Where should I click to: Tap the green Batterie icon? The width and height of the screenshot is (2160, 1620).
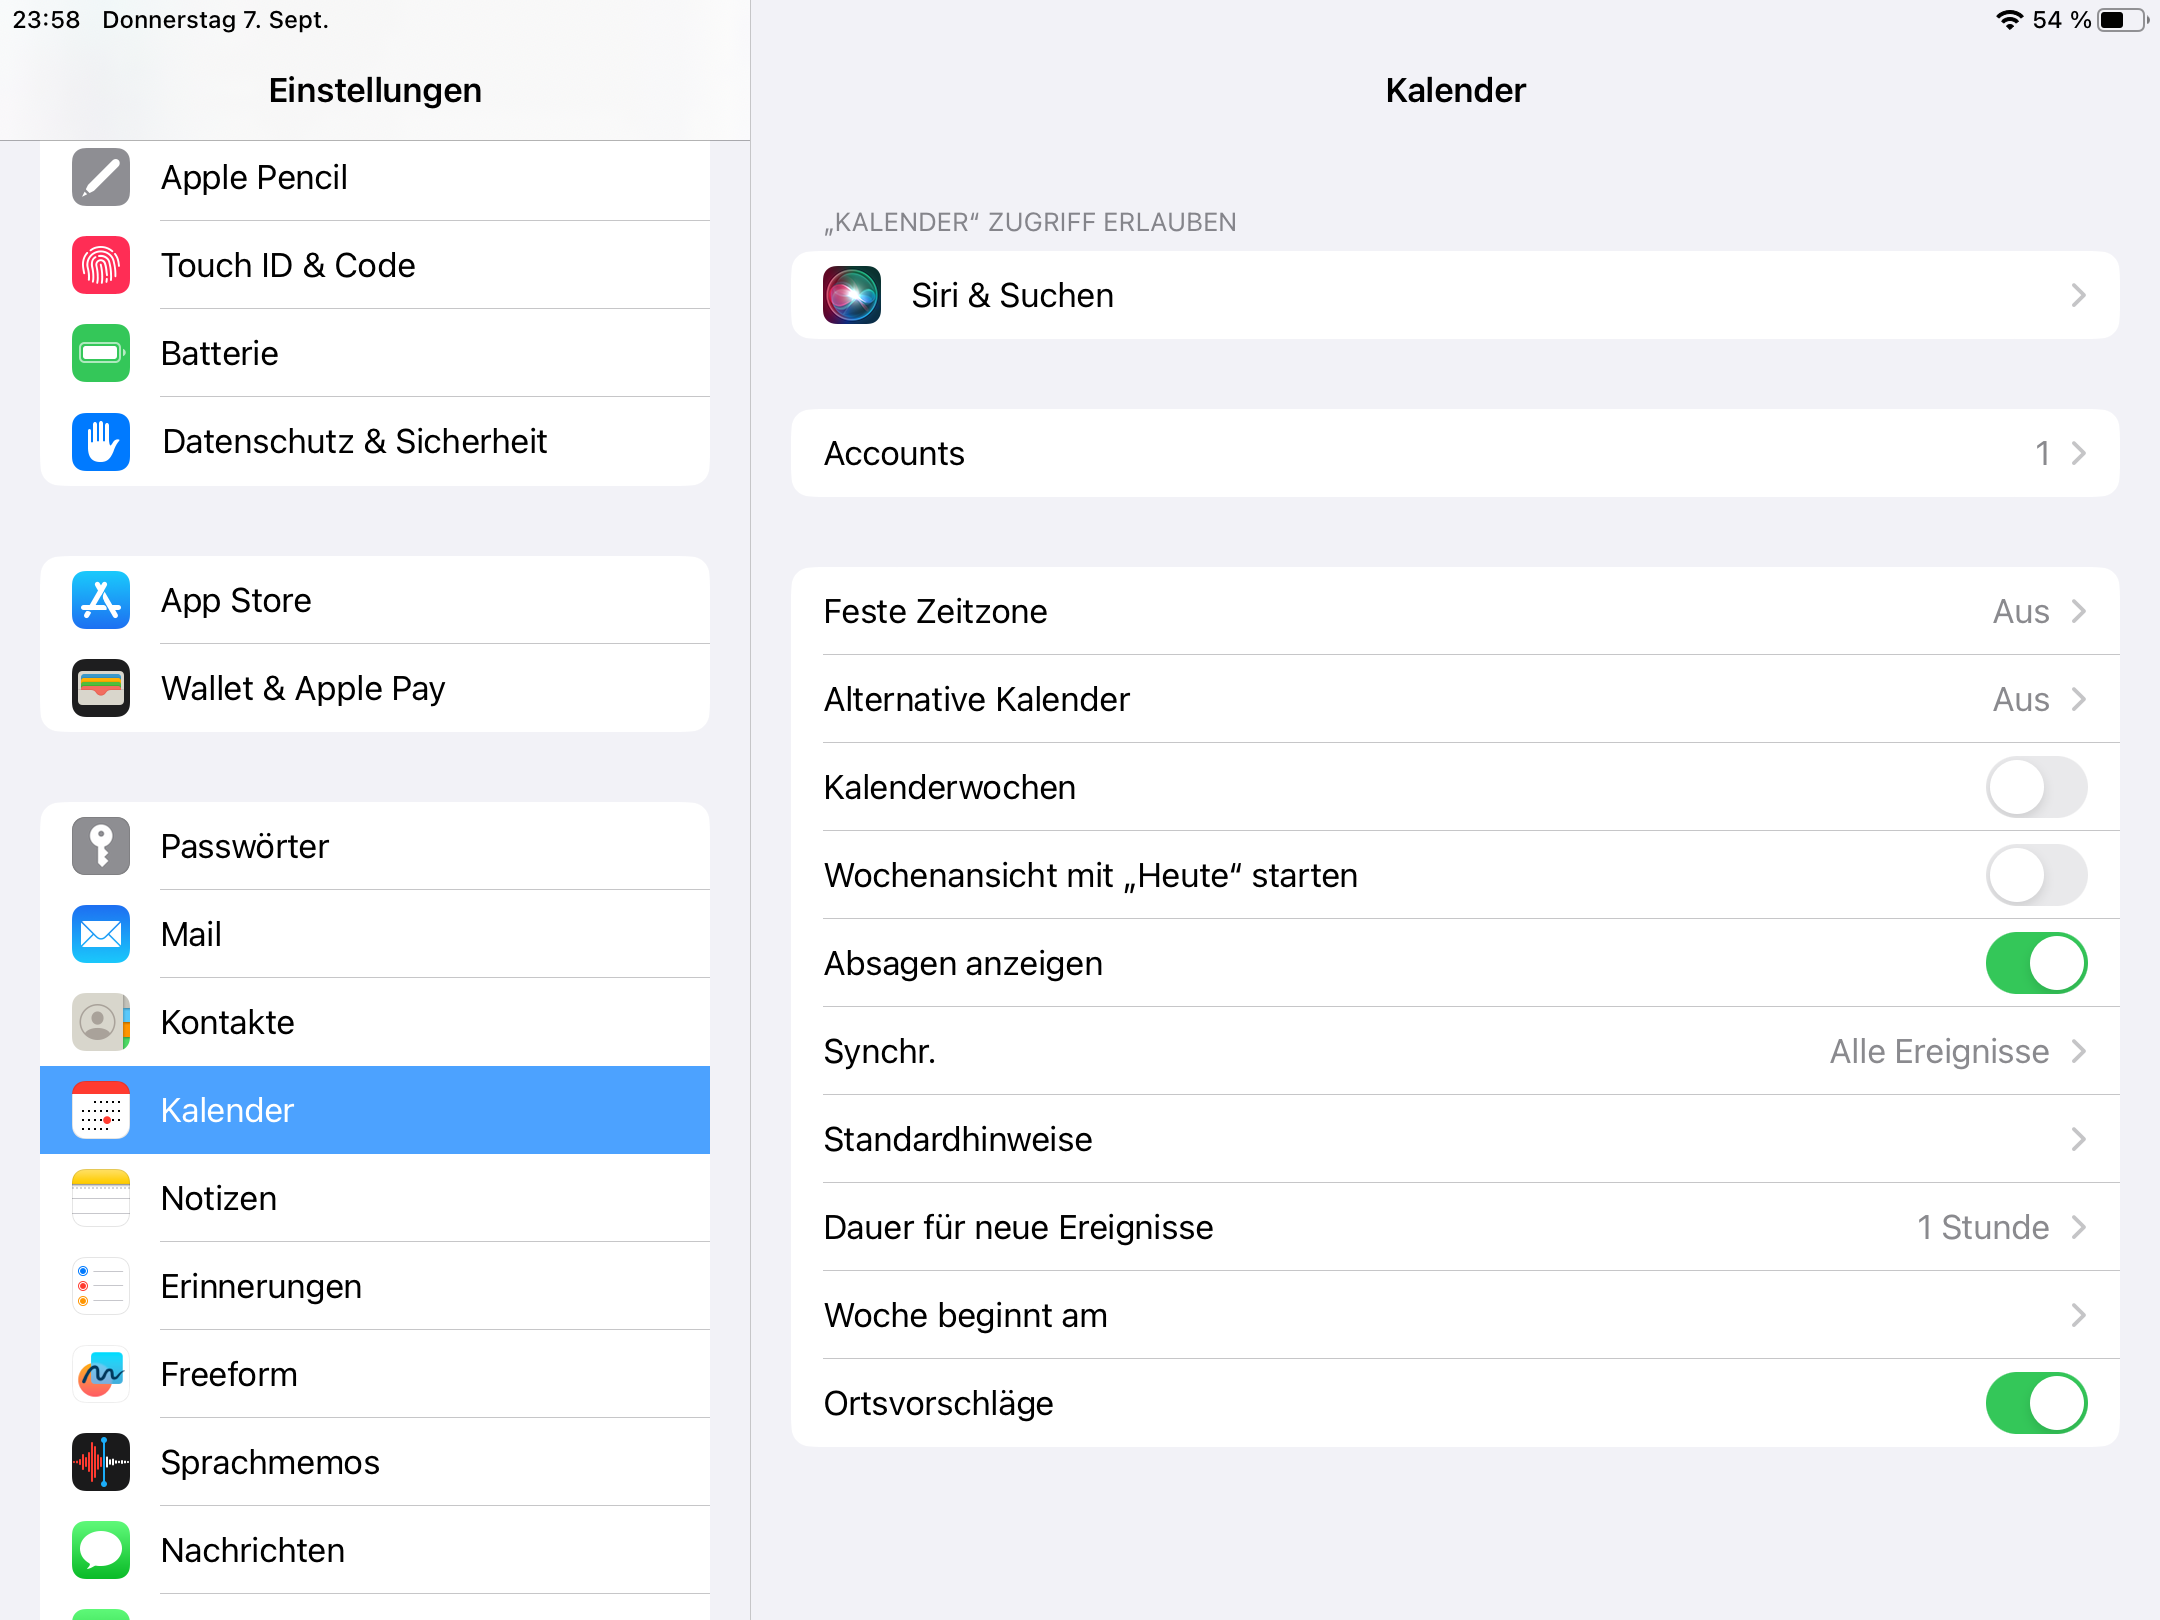(x=101, y=353)
